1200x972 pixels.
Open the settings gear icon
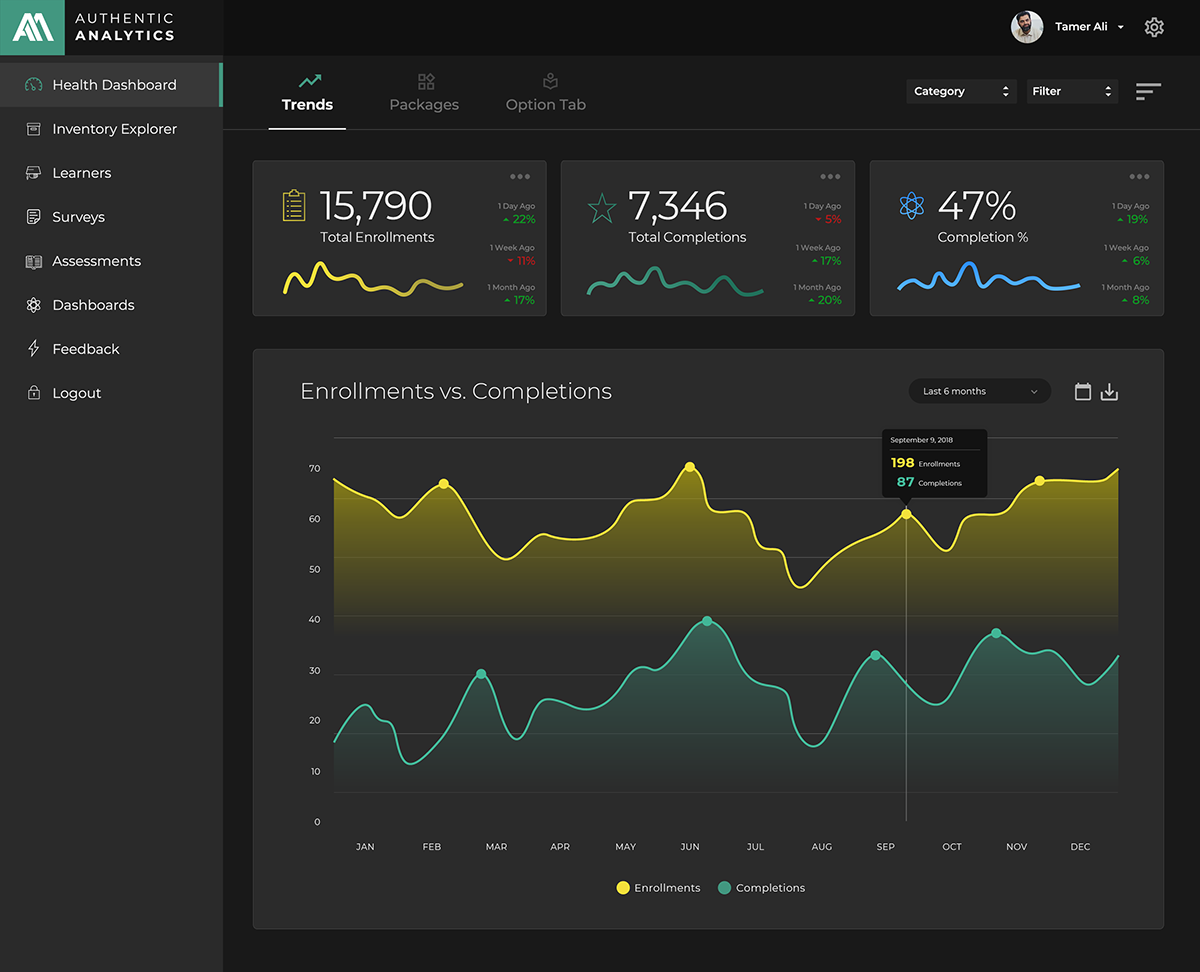1154,27
